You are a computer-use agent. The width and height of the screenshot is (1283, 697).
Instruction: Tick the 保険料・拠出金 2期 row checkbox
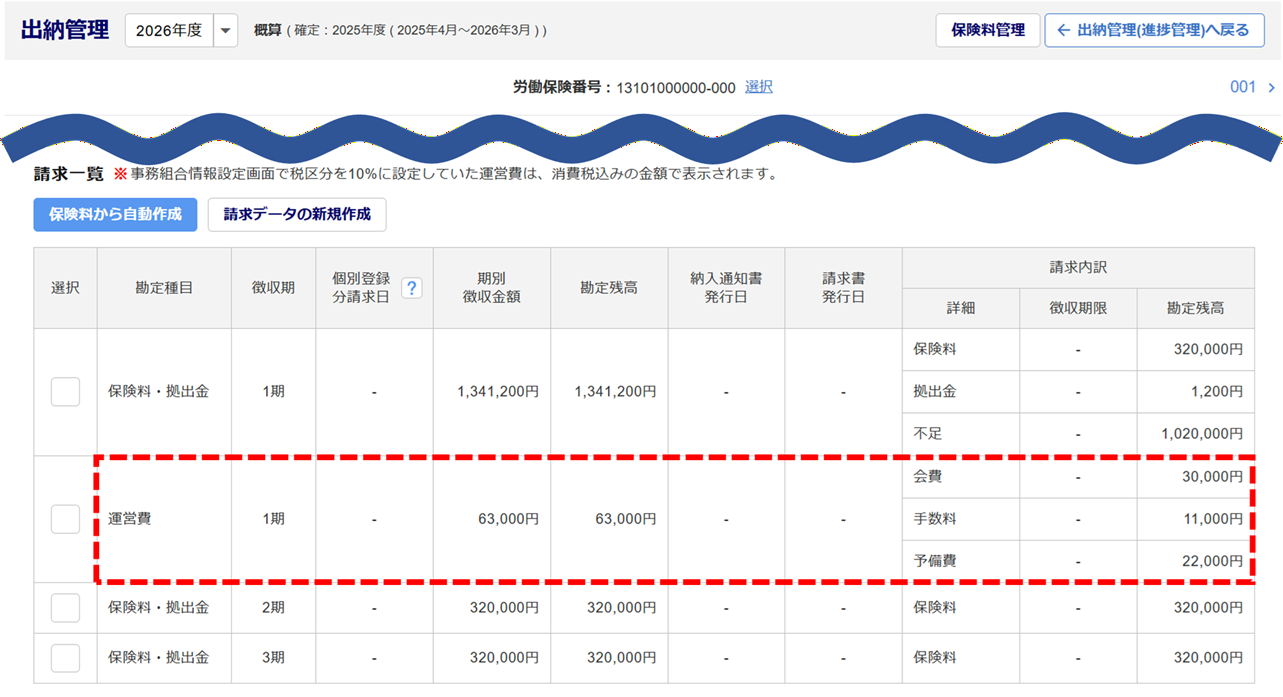[65, 607]
